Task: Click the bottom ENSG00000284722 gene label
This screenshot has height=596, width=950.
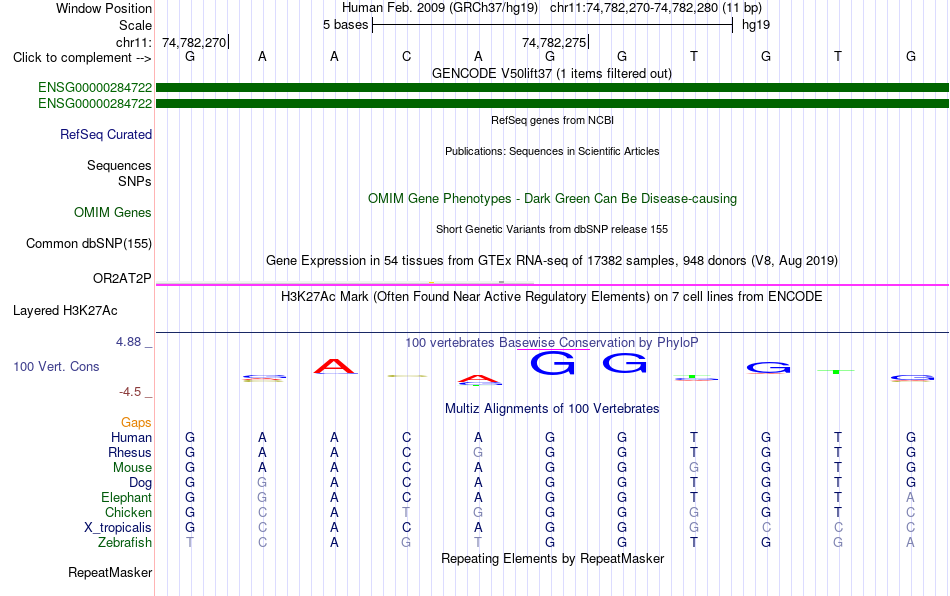Action: point(95,104)
